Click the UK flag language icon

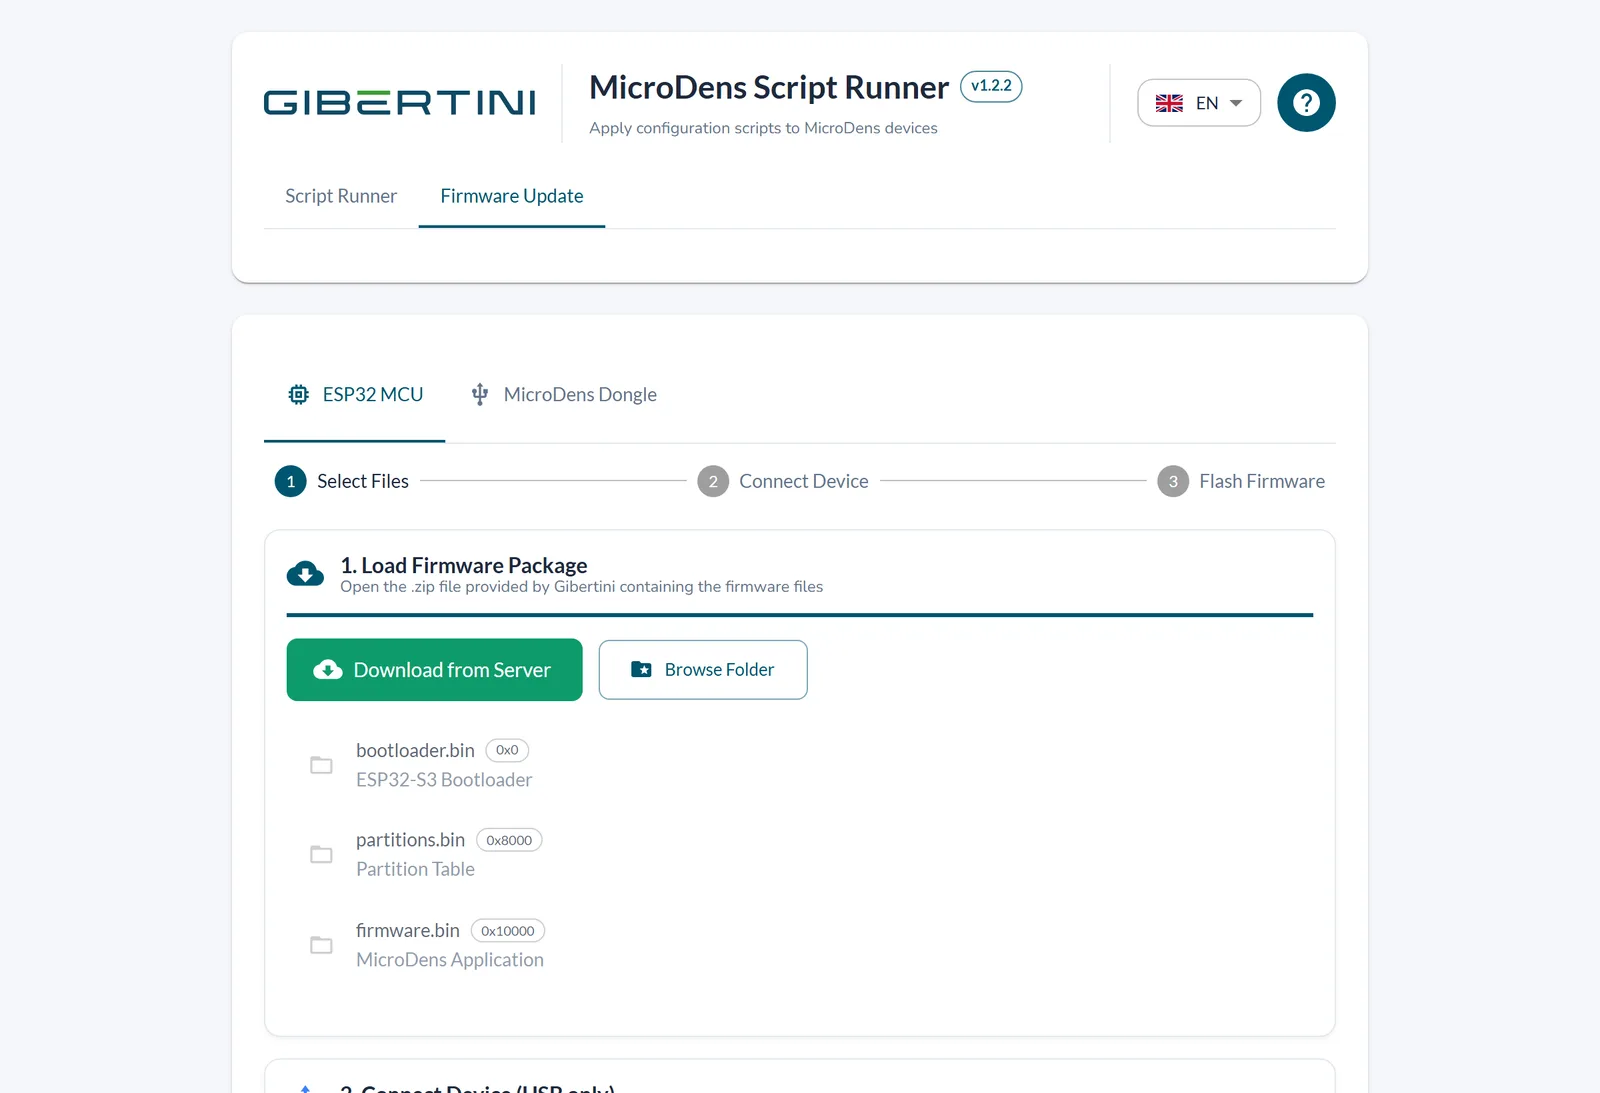click(x=1169, y=103)
